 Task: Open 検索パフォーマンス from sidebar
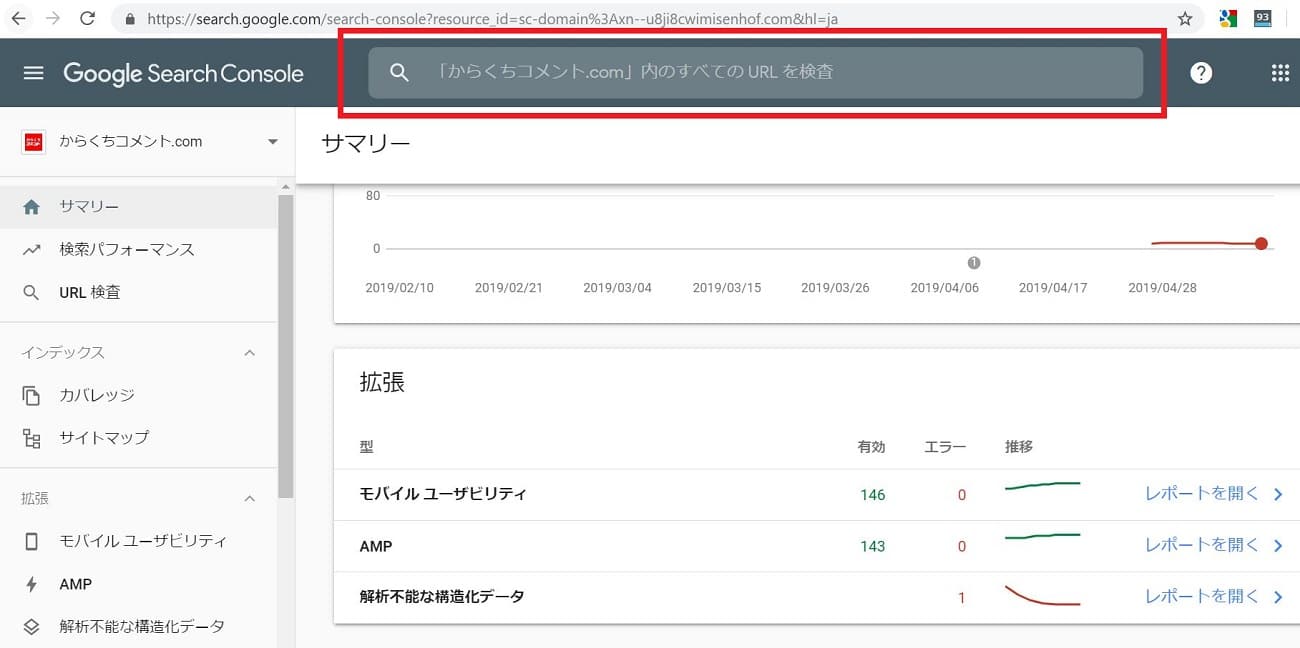click(x=126, y=250)
